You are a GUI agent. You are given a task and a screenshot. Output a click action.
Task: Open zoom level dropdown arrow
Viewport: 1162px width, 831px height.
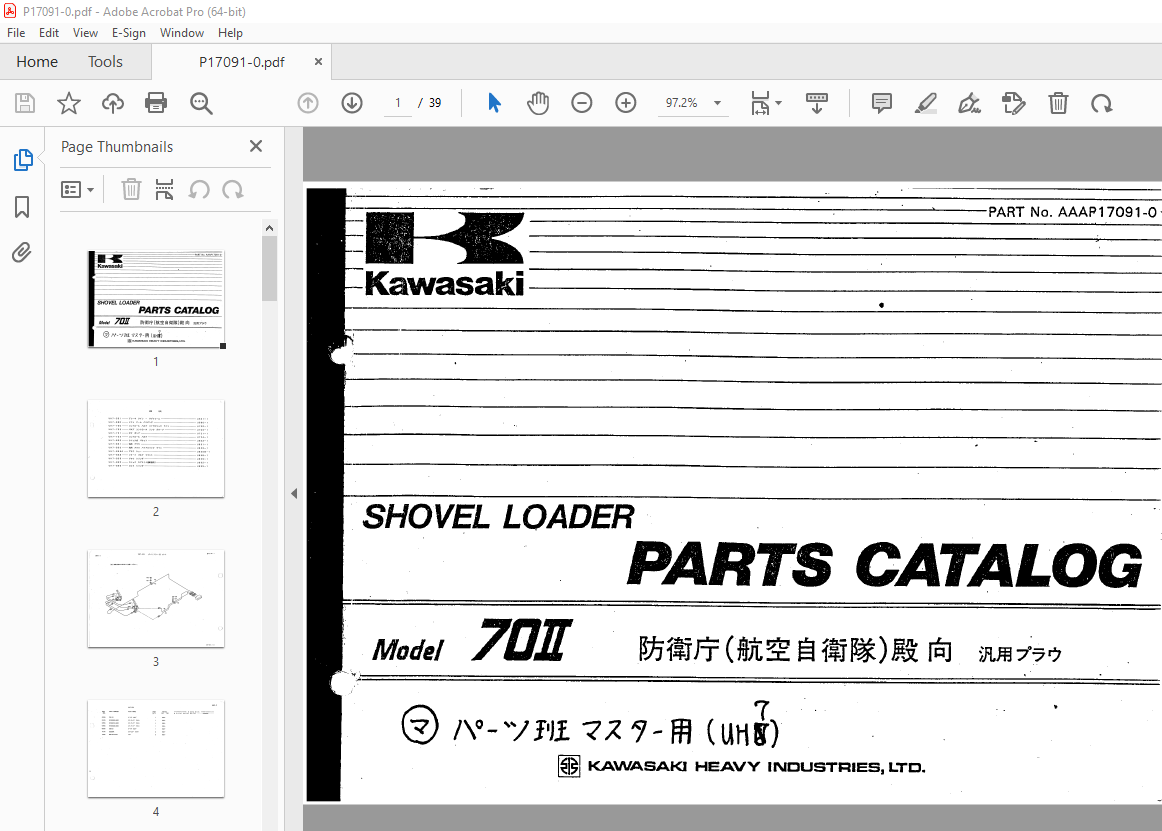coord(717,103)
